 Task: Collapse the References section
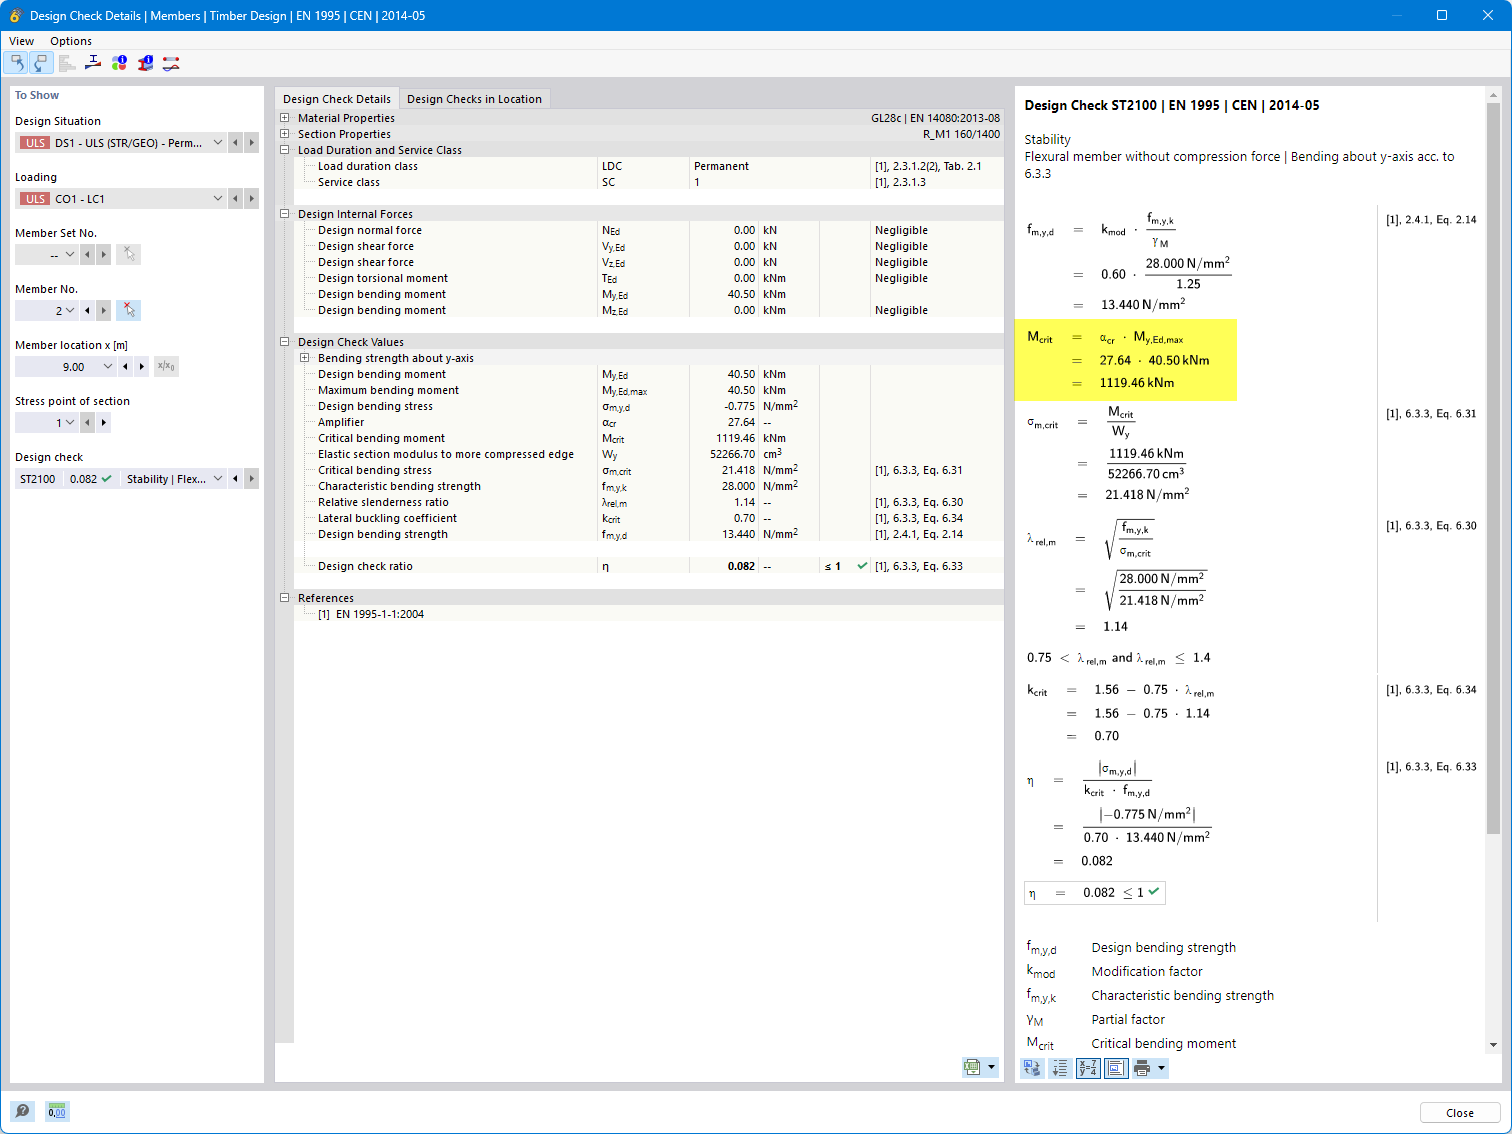[x=285, y=598]
